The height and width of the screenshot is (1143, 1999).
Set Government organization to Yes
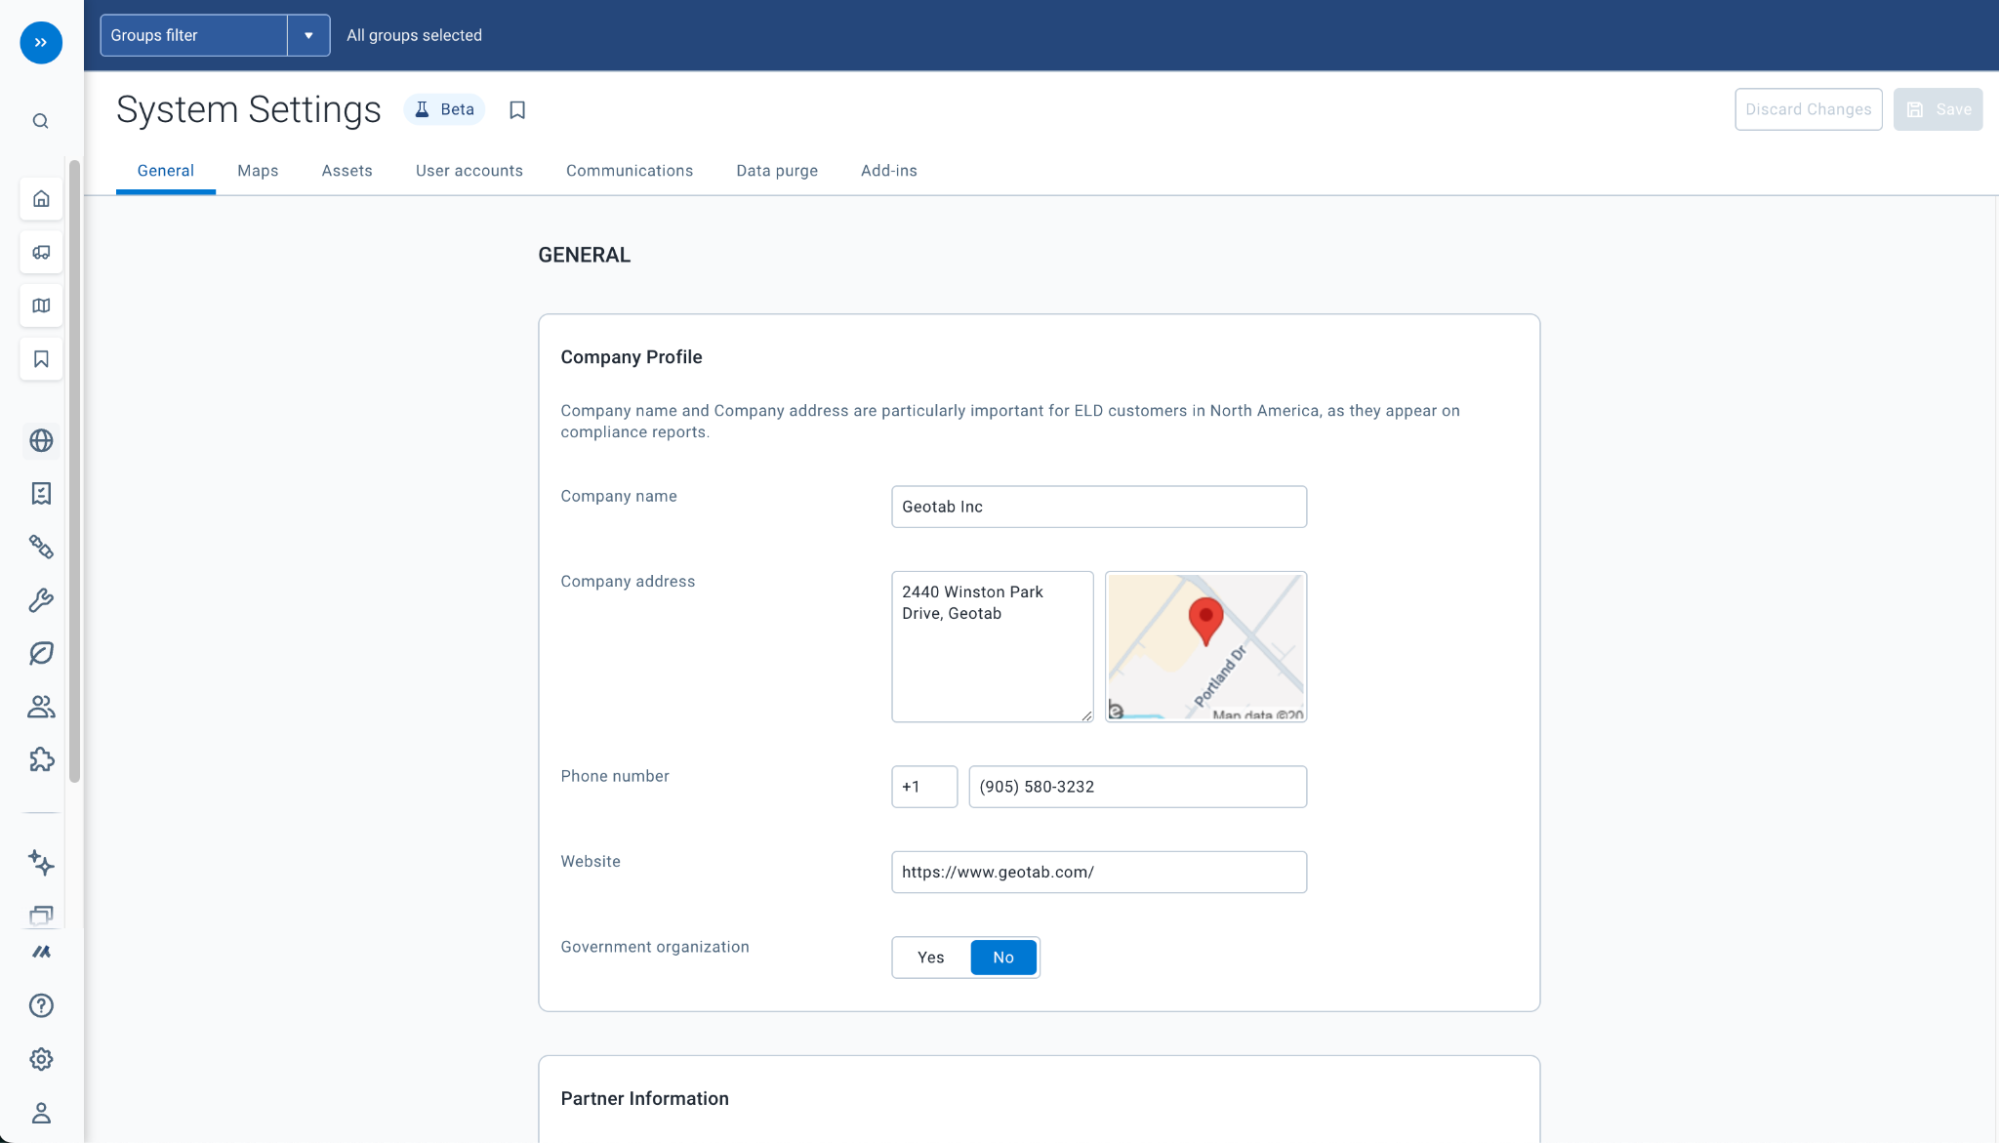pyautogui.click(x=929, y=957)
